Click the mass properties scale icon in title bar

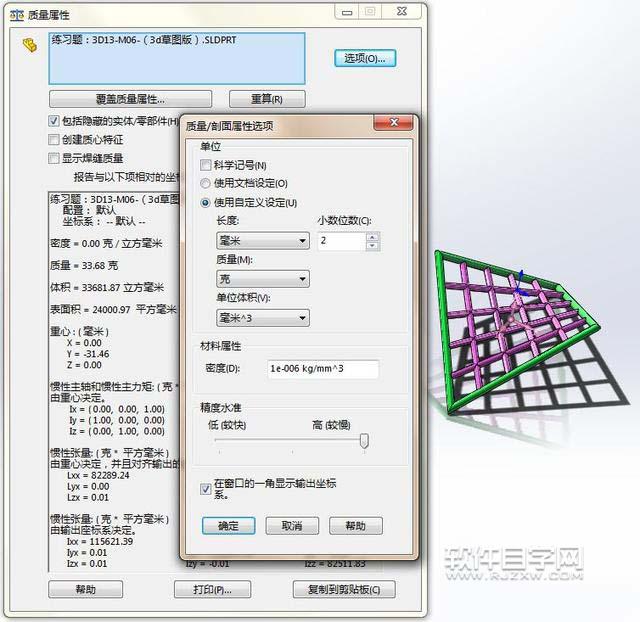click(x=17, y=16)
